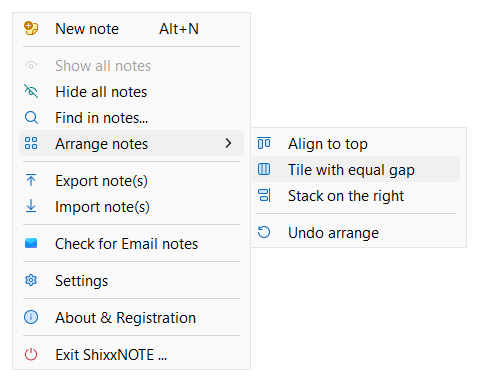
Task: Click the red power Exit icon
Action: pyautogui.click(x=31, y=354)
